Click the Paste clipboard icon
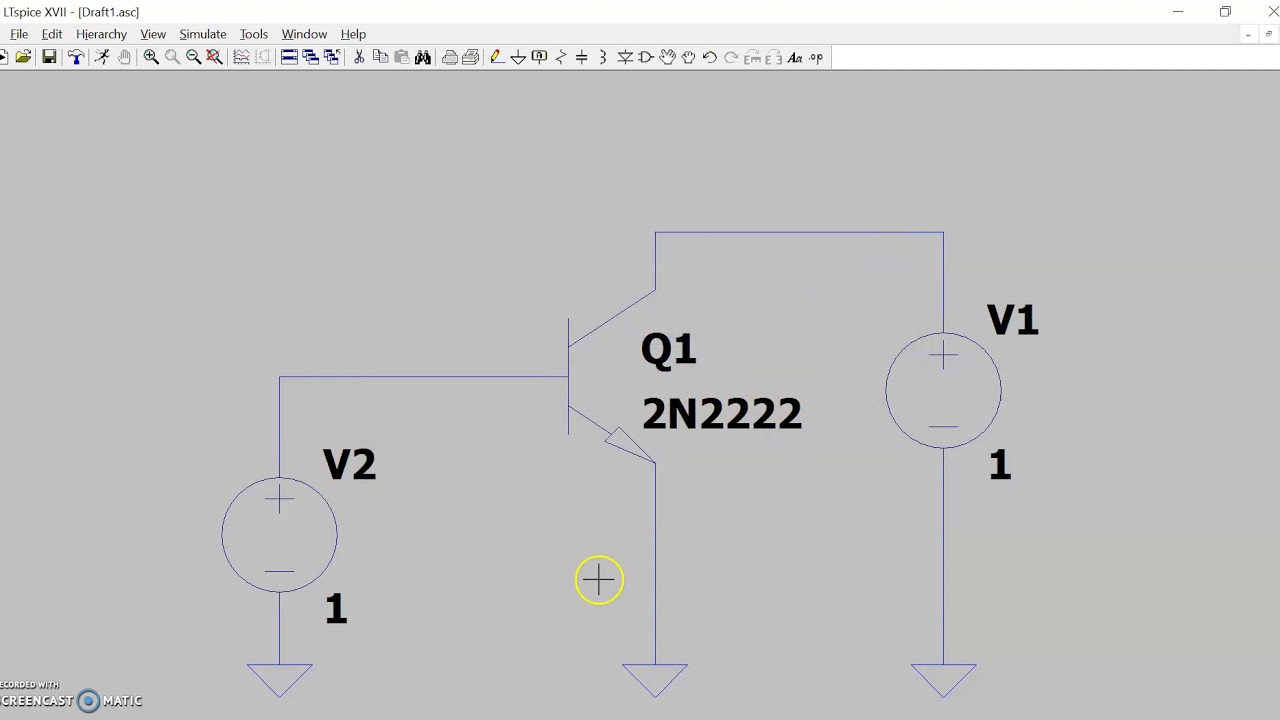1280x720 pixels. point(401,58)
